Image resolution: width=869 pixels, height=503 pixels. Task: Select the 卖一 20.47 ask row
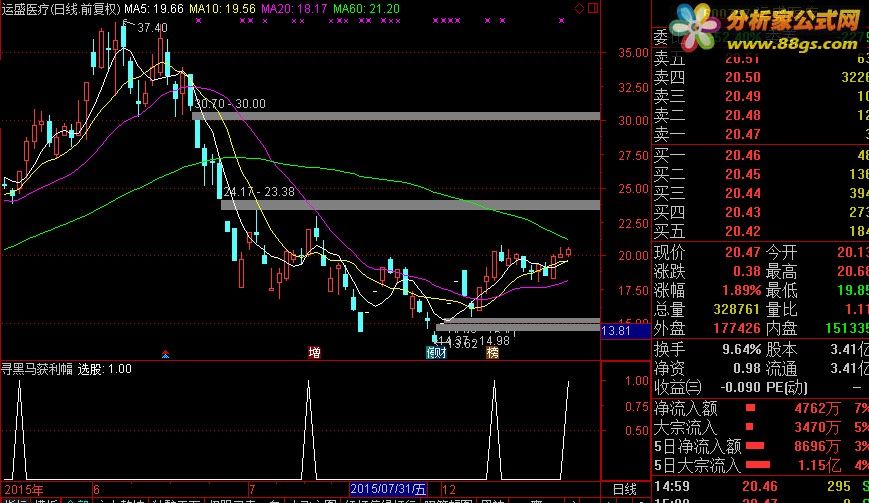pyautogui.click(x=760, y=134)
